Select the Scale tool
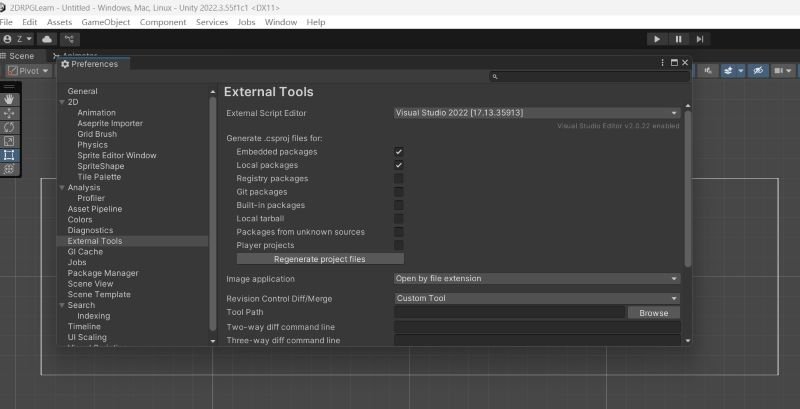800x409 pixels. pyautogui.click(x=9, y=141)
